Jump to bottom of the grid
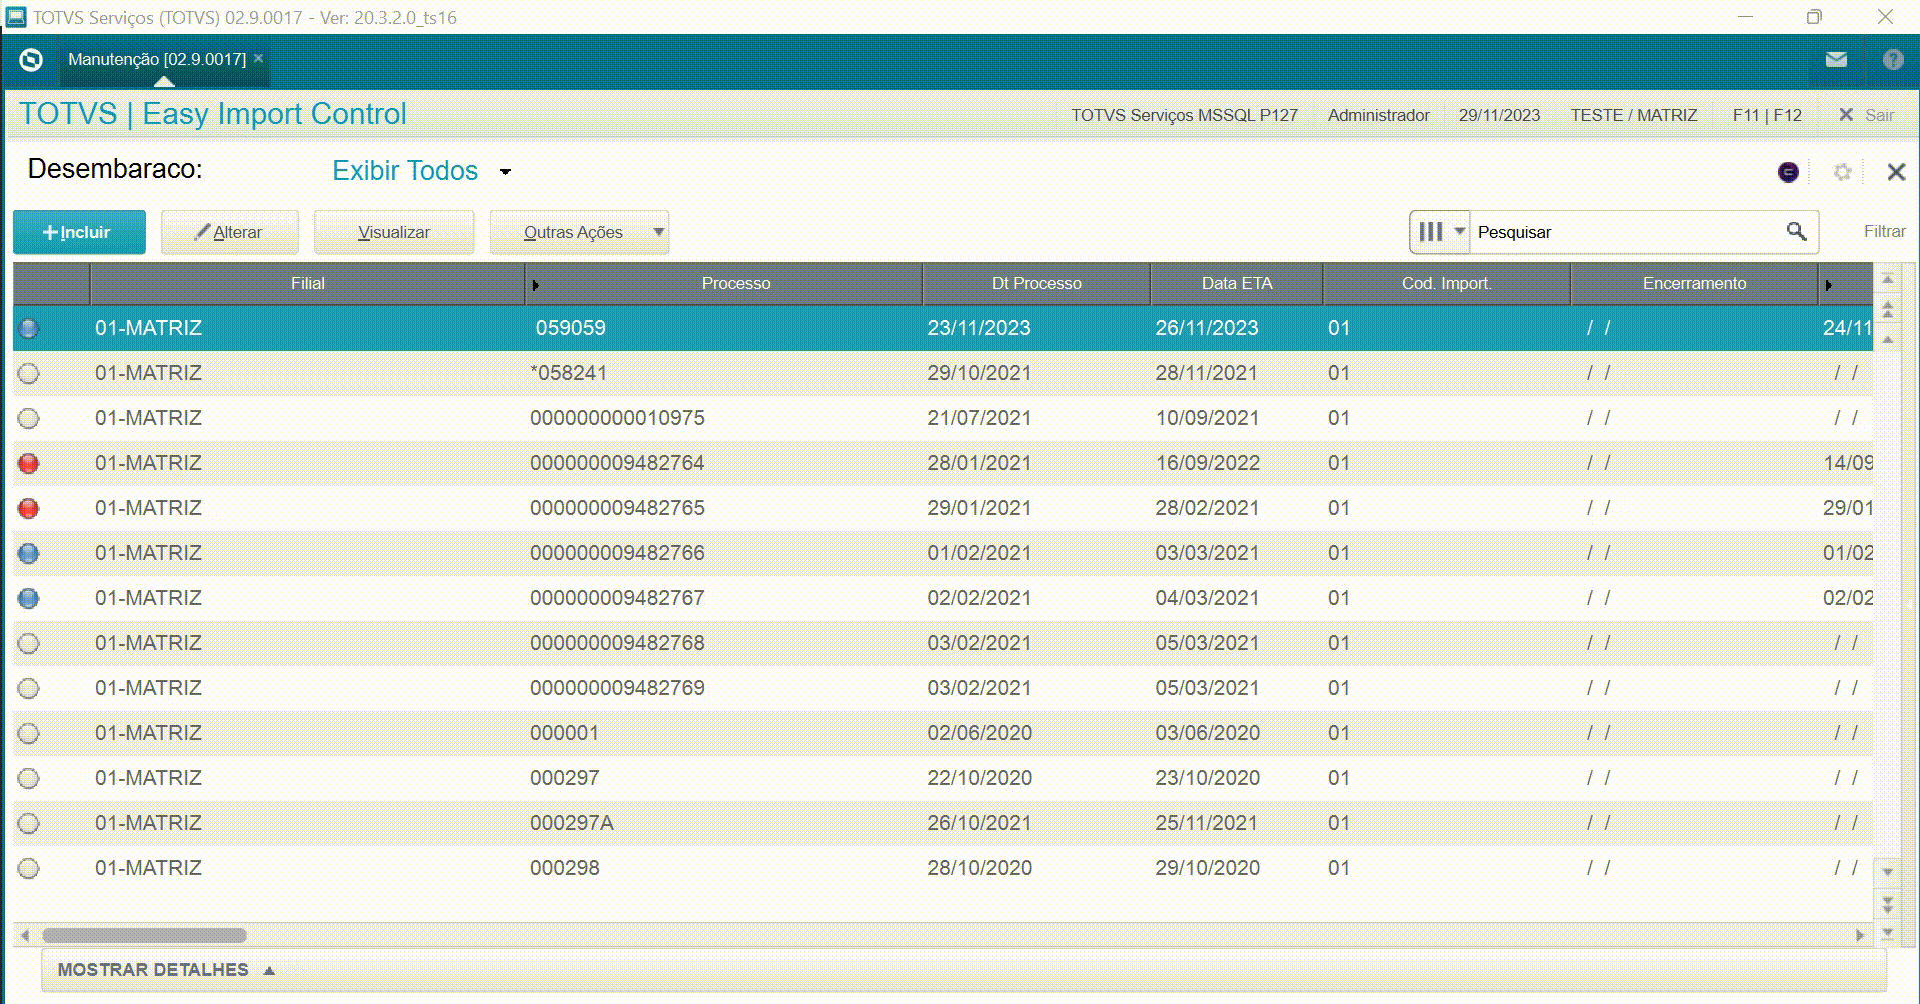This screenshot has width=1920, height=1004. point(1887,934)
